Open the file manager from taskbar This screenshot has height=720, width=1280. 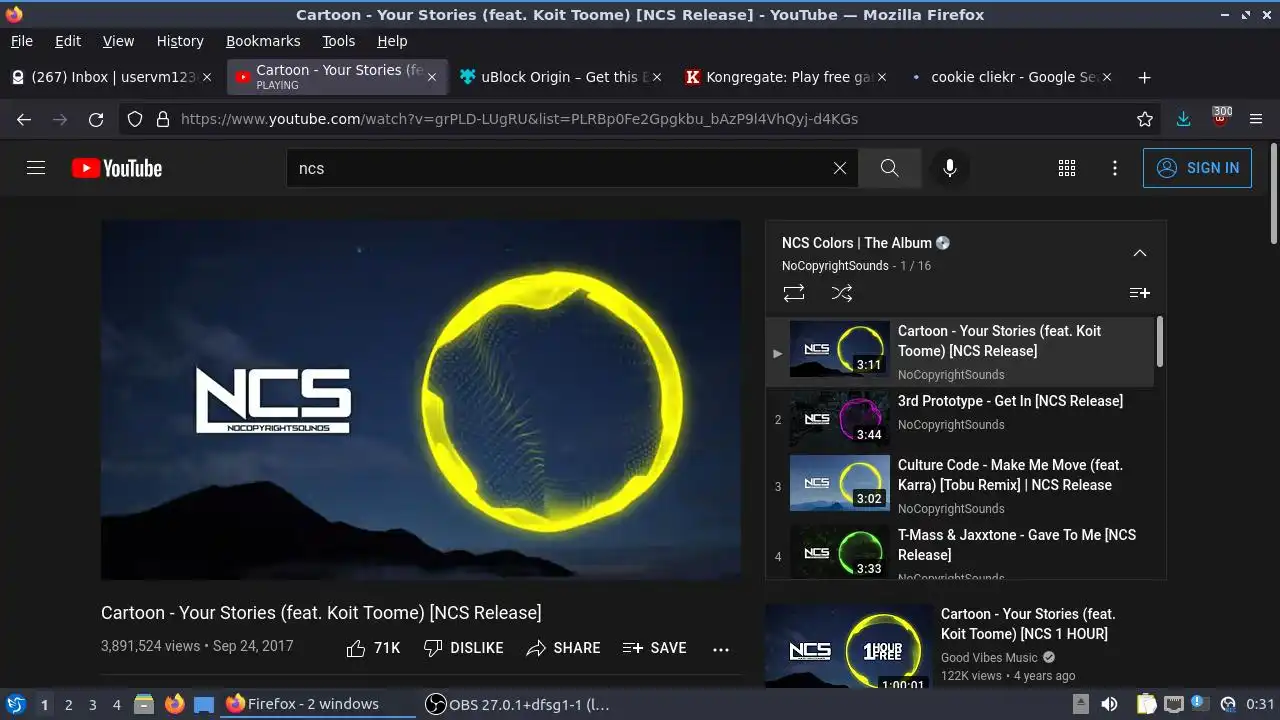point(144,704)
